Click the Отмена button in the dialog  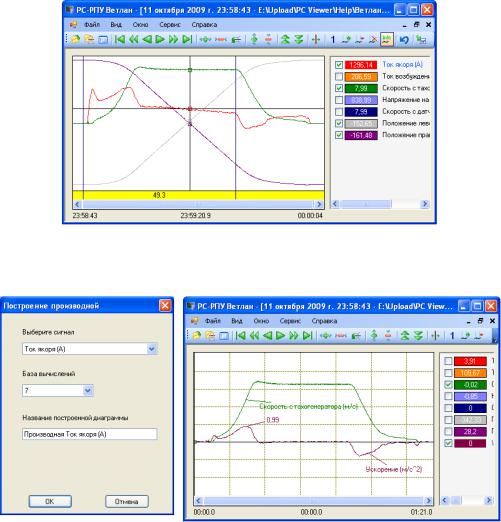tap(127, 501)
